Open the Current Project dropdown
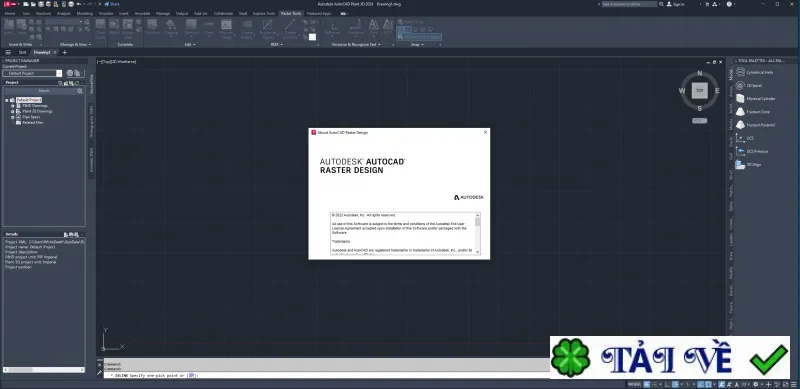The height and width of the screenshot is (389, 800). pos(59,74)
